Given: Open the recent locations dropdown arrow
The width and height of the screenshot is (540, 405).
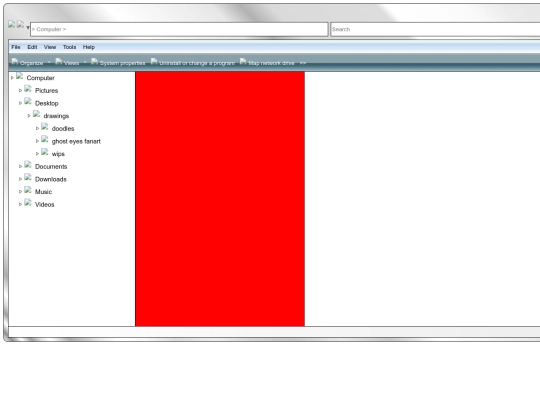Looking at the screenshot, I should click(x=28, y=28).
